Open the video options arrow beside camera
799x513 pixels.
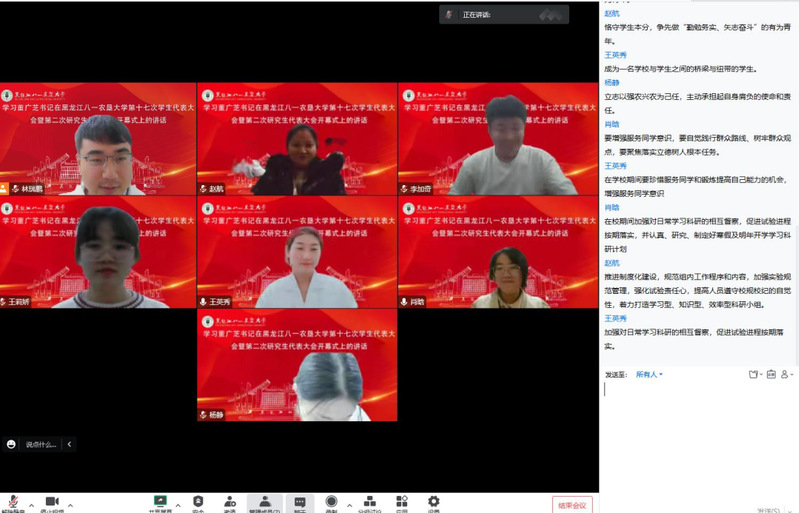[70, 505]
